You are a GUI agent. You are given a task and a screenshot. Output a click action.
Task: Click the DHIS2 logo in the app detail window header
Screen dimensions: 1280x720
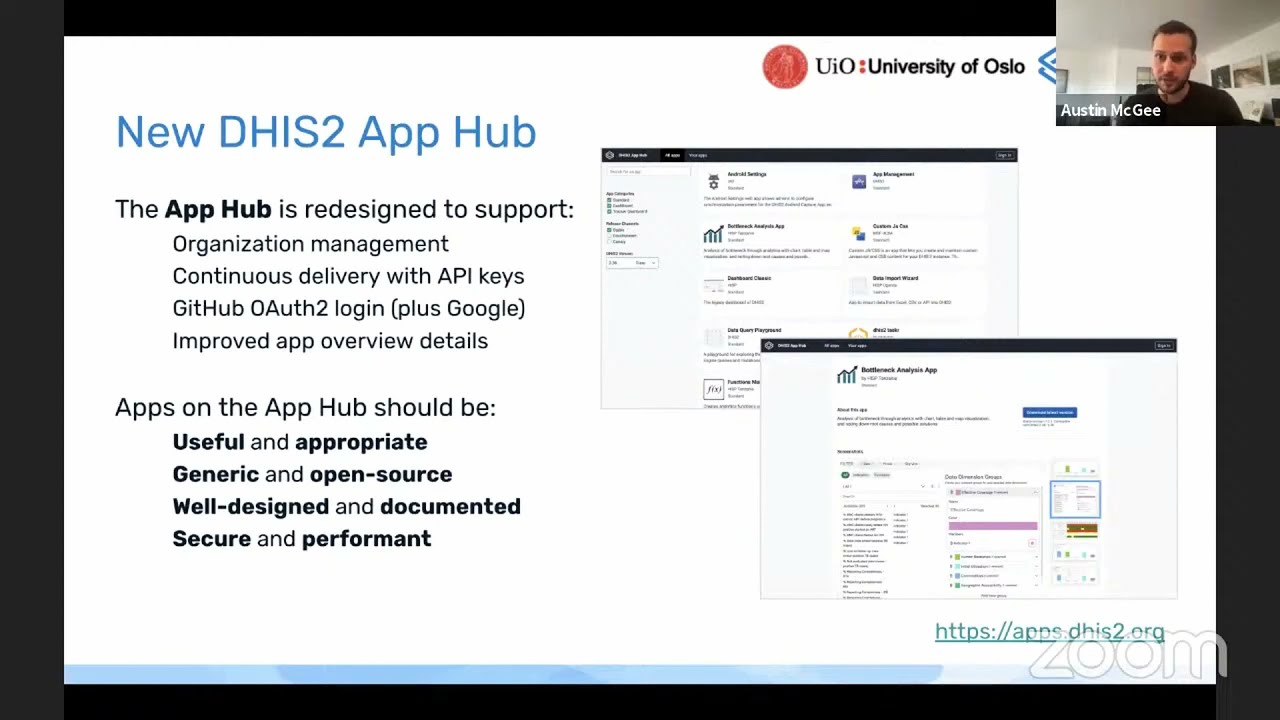(769, 345)
